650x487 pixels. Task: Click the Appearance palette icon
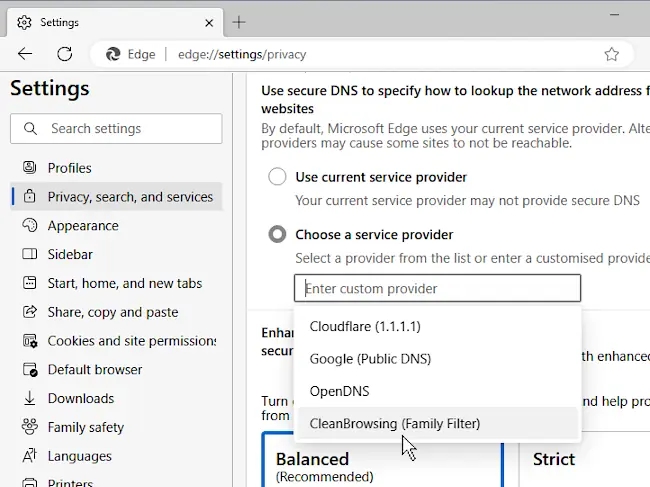29,225
